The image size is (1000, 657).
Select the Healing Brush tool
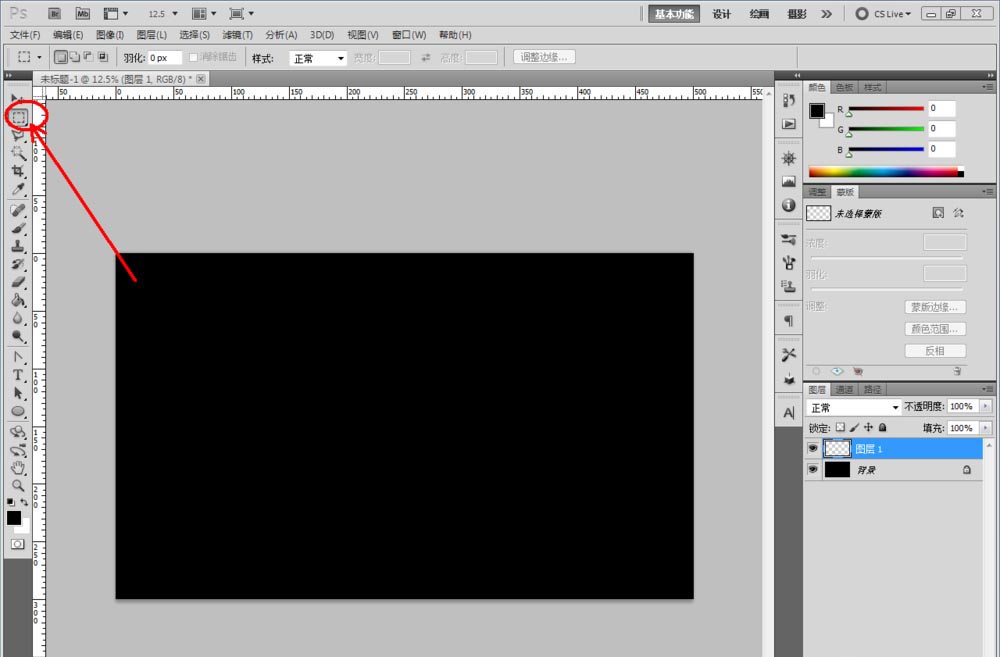(18, 210)
